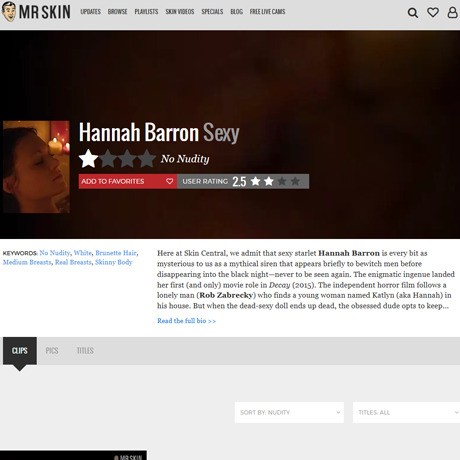Follow the White keyword link

click(82, 253)
